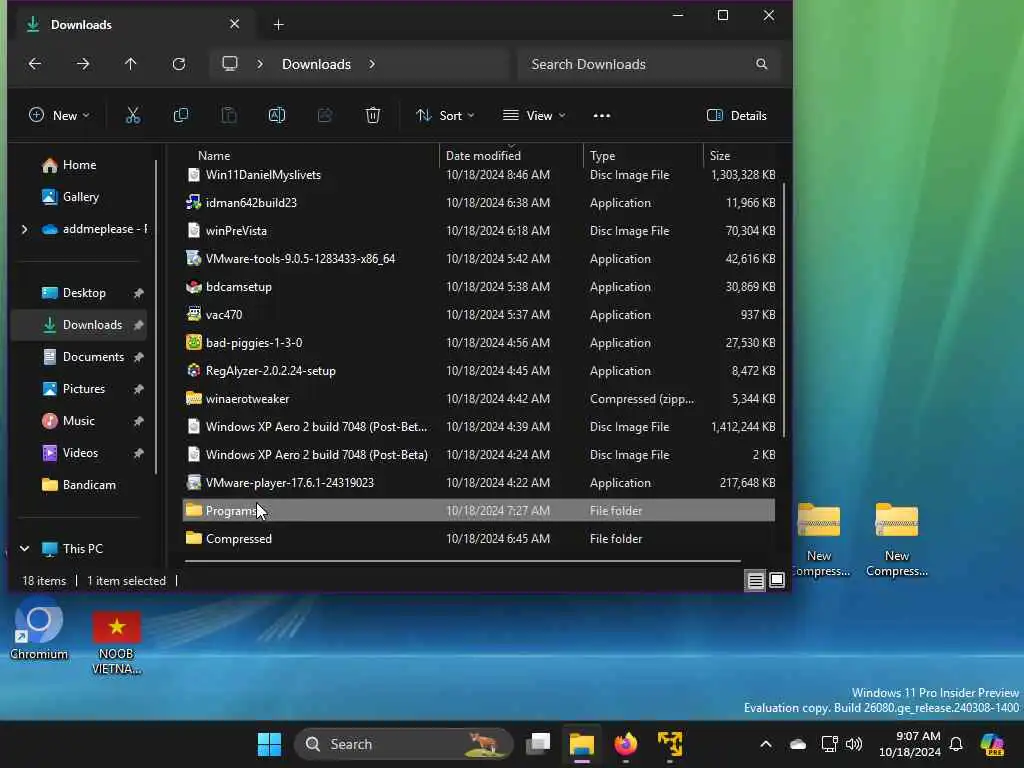
Task: Open the bad-piggies-1-3-0 icon
Action: pyautogui.click(x=193, y=342)
